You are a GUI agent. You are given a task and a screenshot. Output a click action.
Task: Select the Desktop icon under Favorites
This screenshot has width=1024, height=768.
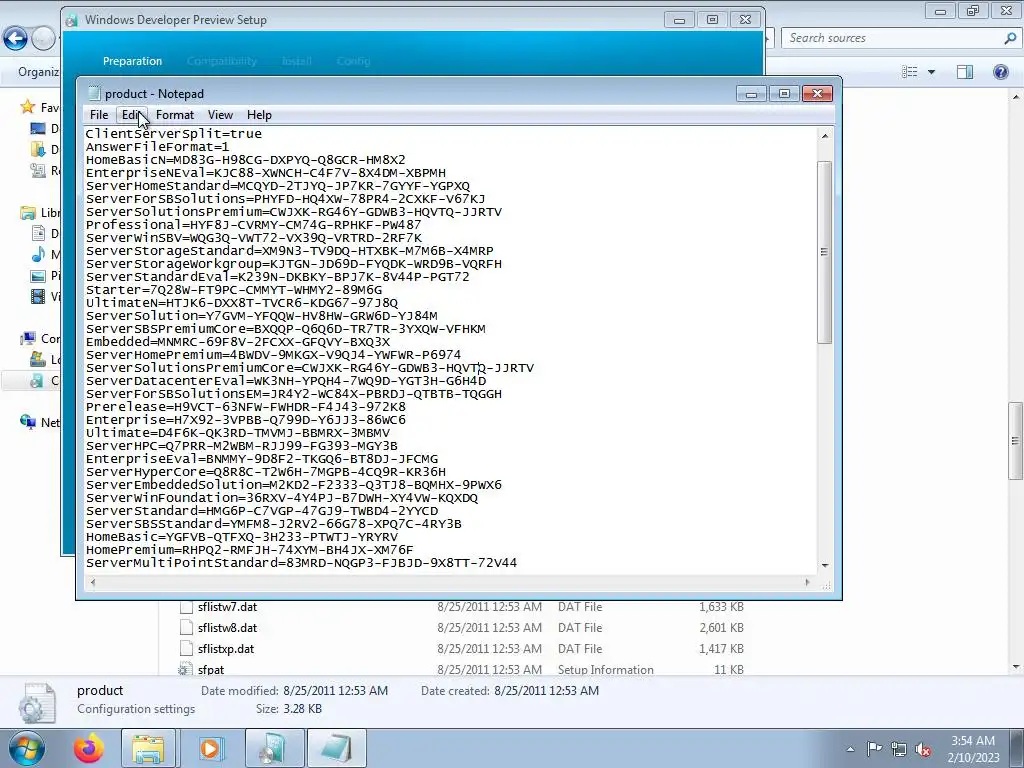(38, 129)
